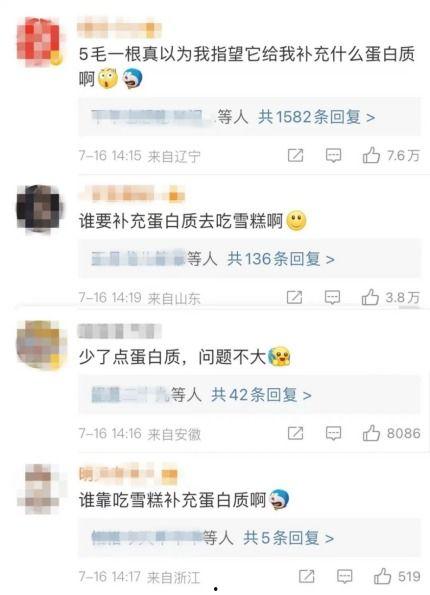This screenshot has width=430, height=595.
Task: Reply to the comment from 浙江
Action: [345, 577]
